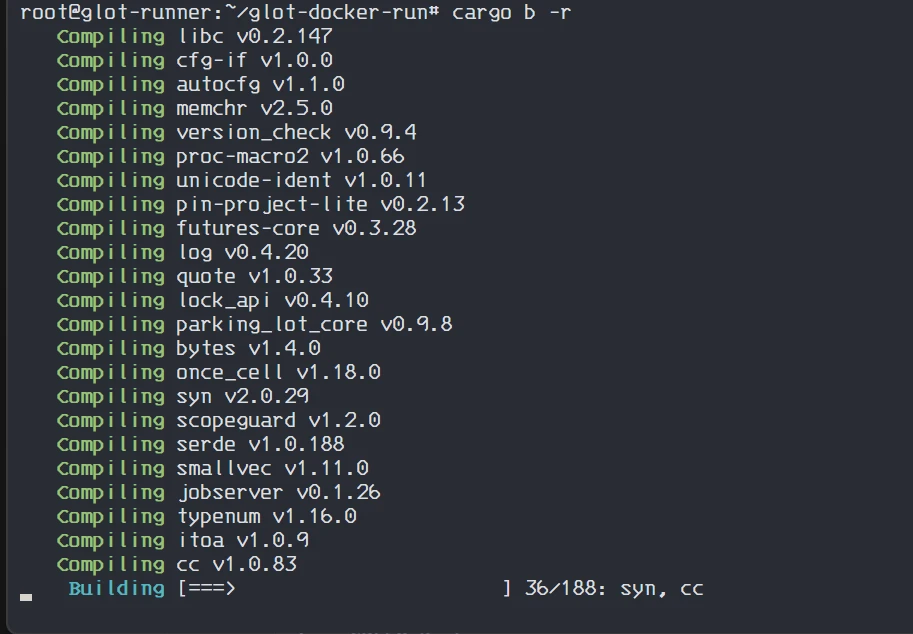
Task: Click the parking_lot_core v0.9.8 line
Action: (254, 324)
